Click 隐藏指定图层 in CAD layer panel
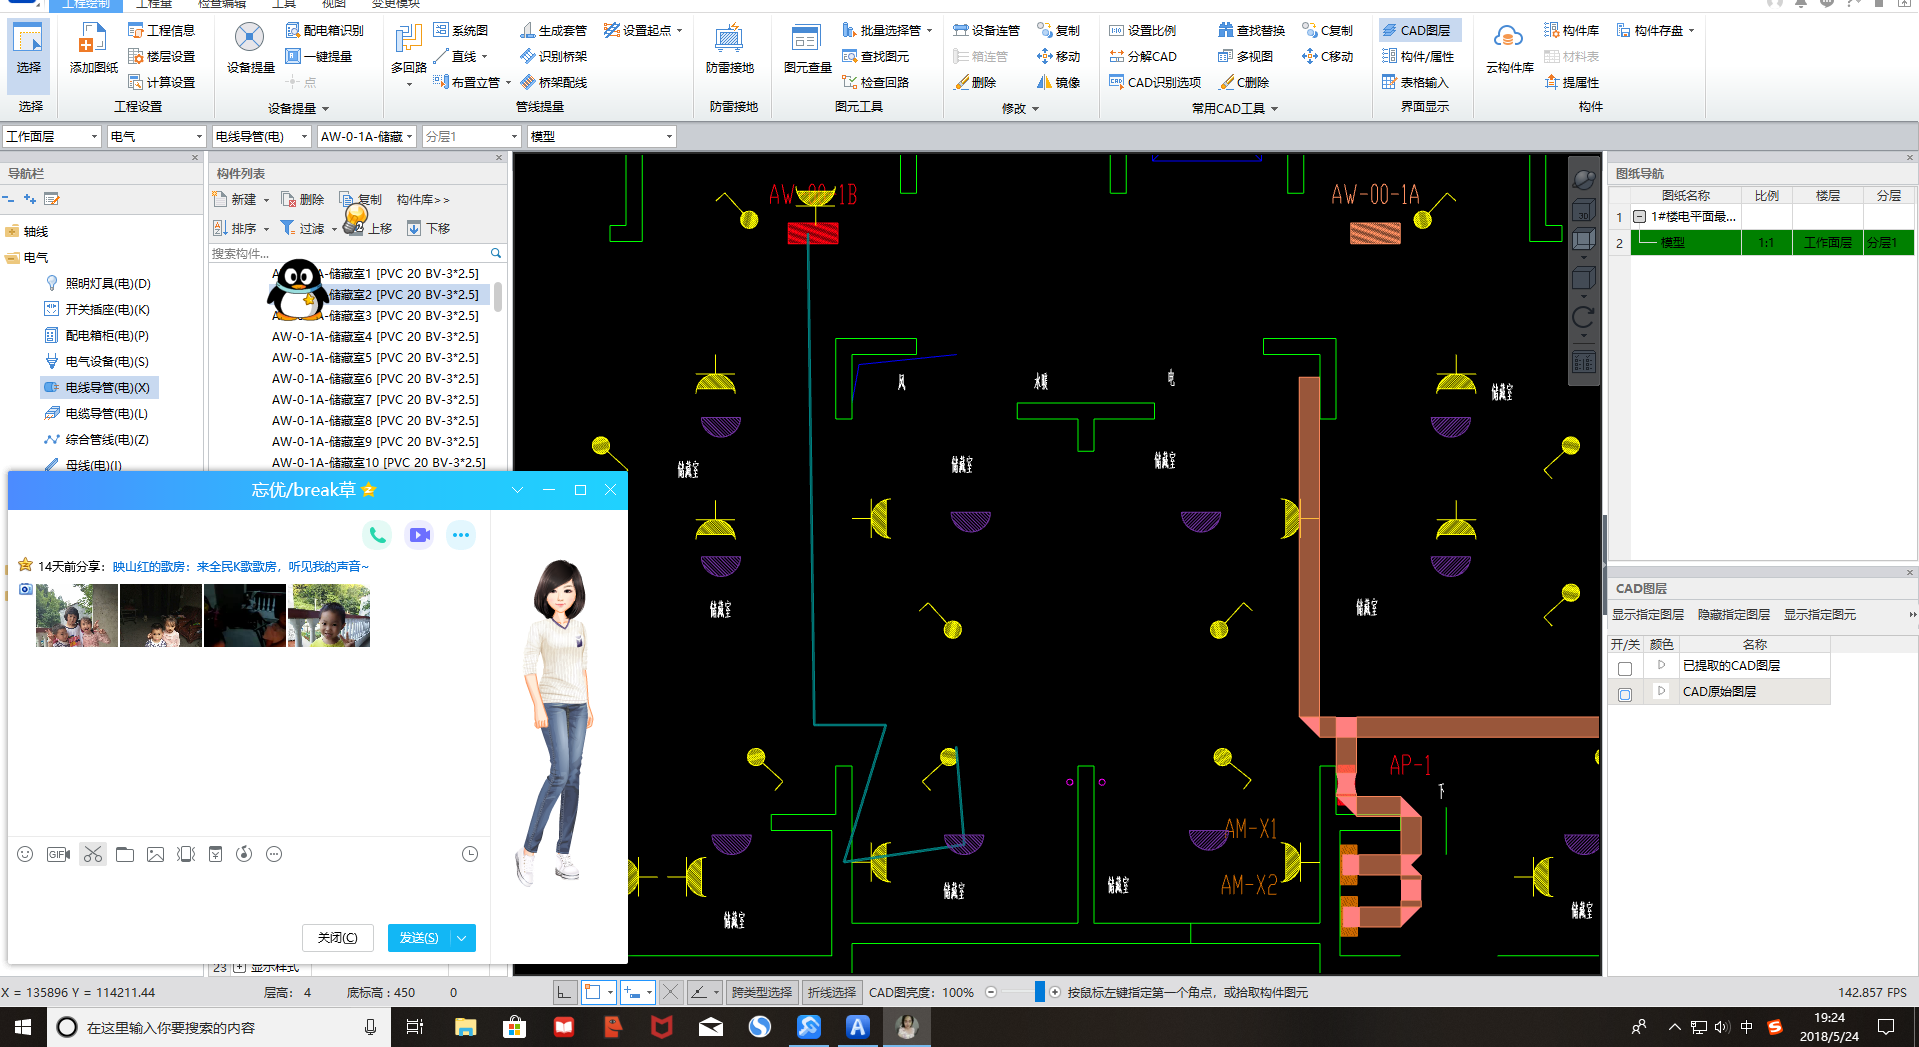The width and height of the screenshot is (1919, 1047). click(1734, 615)
